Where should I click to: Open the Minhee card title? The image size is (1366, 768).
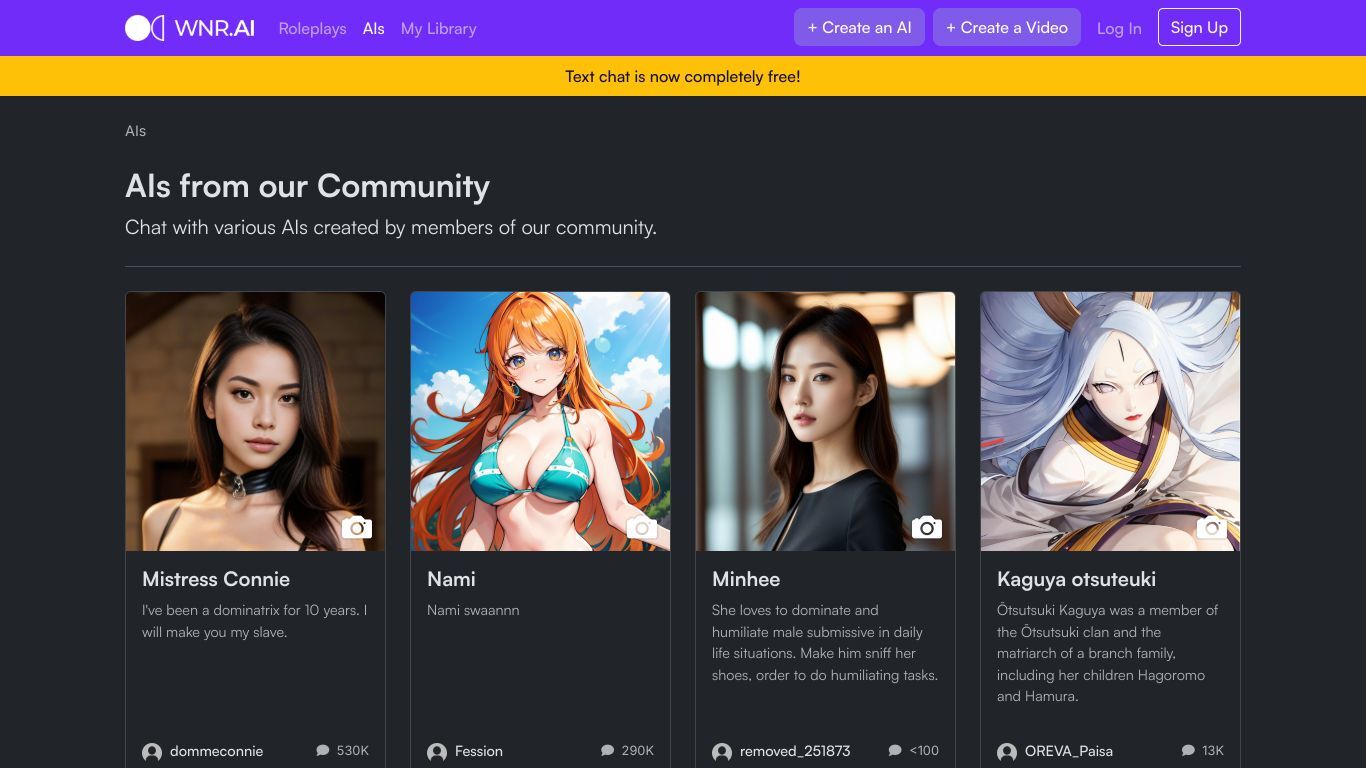pos(746,579)
